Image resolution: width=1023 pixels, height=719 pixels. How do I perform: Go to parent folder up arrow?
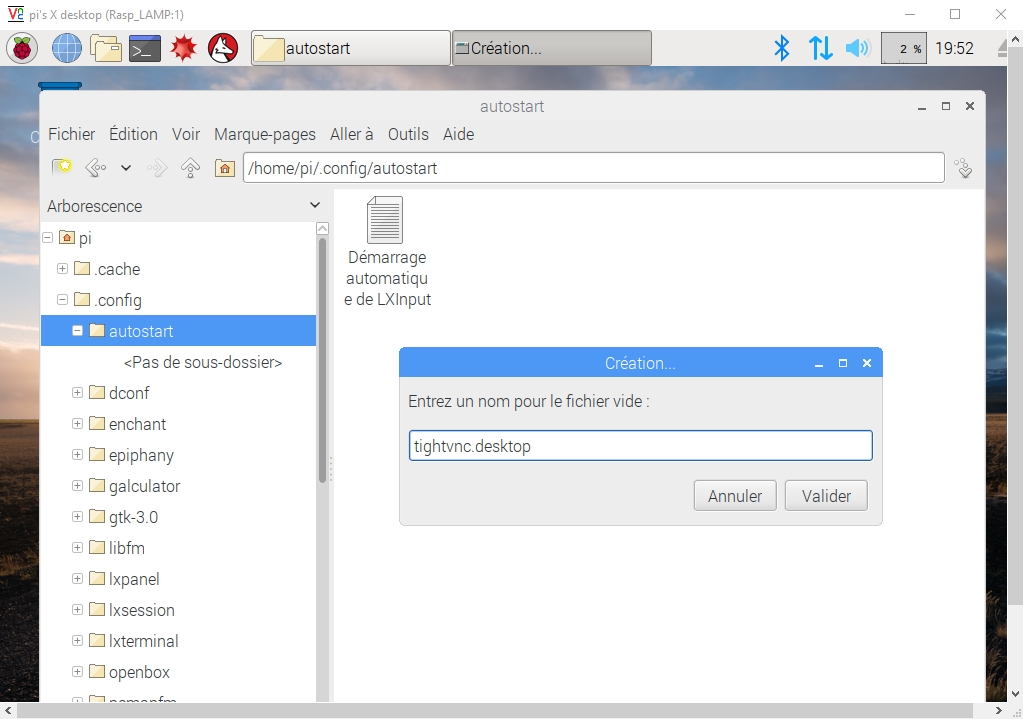191,168
